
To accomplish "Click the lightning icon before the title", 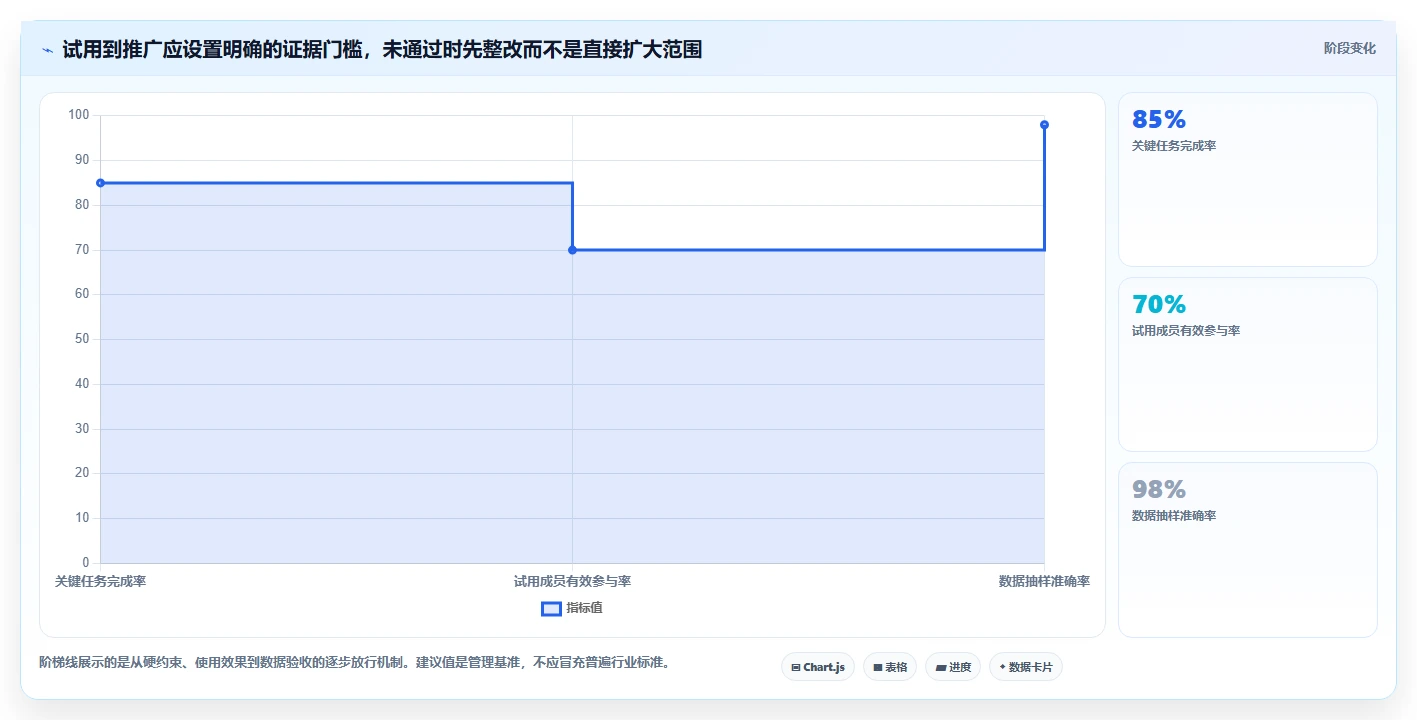I will tap(47, 50).
